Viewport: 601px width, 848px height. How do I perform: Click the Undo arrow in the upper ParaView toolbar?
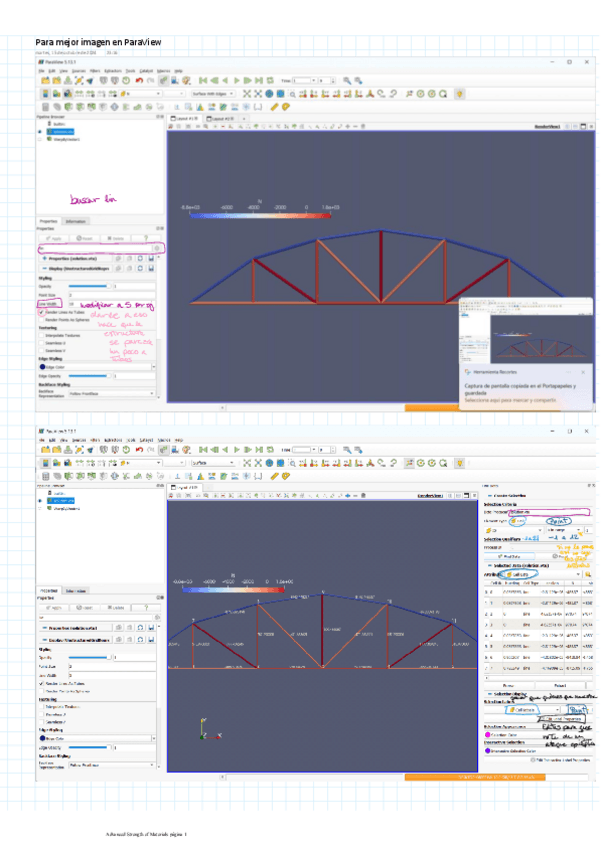[137, 80]
